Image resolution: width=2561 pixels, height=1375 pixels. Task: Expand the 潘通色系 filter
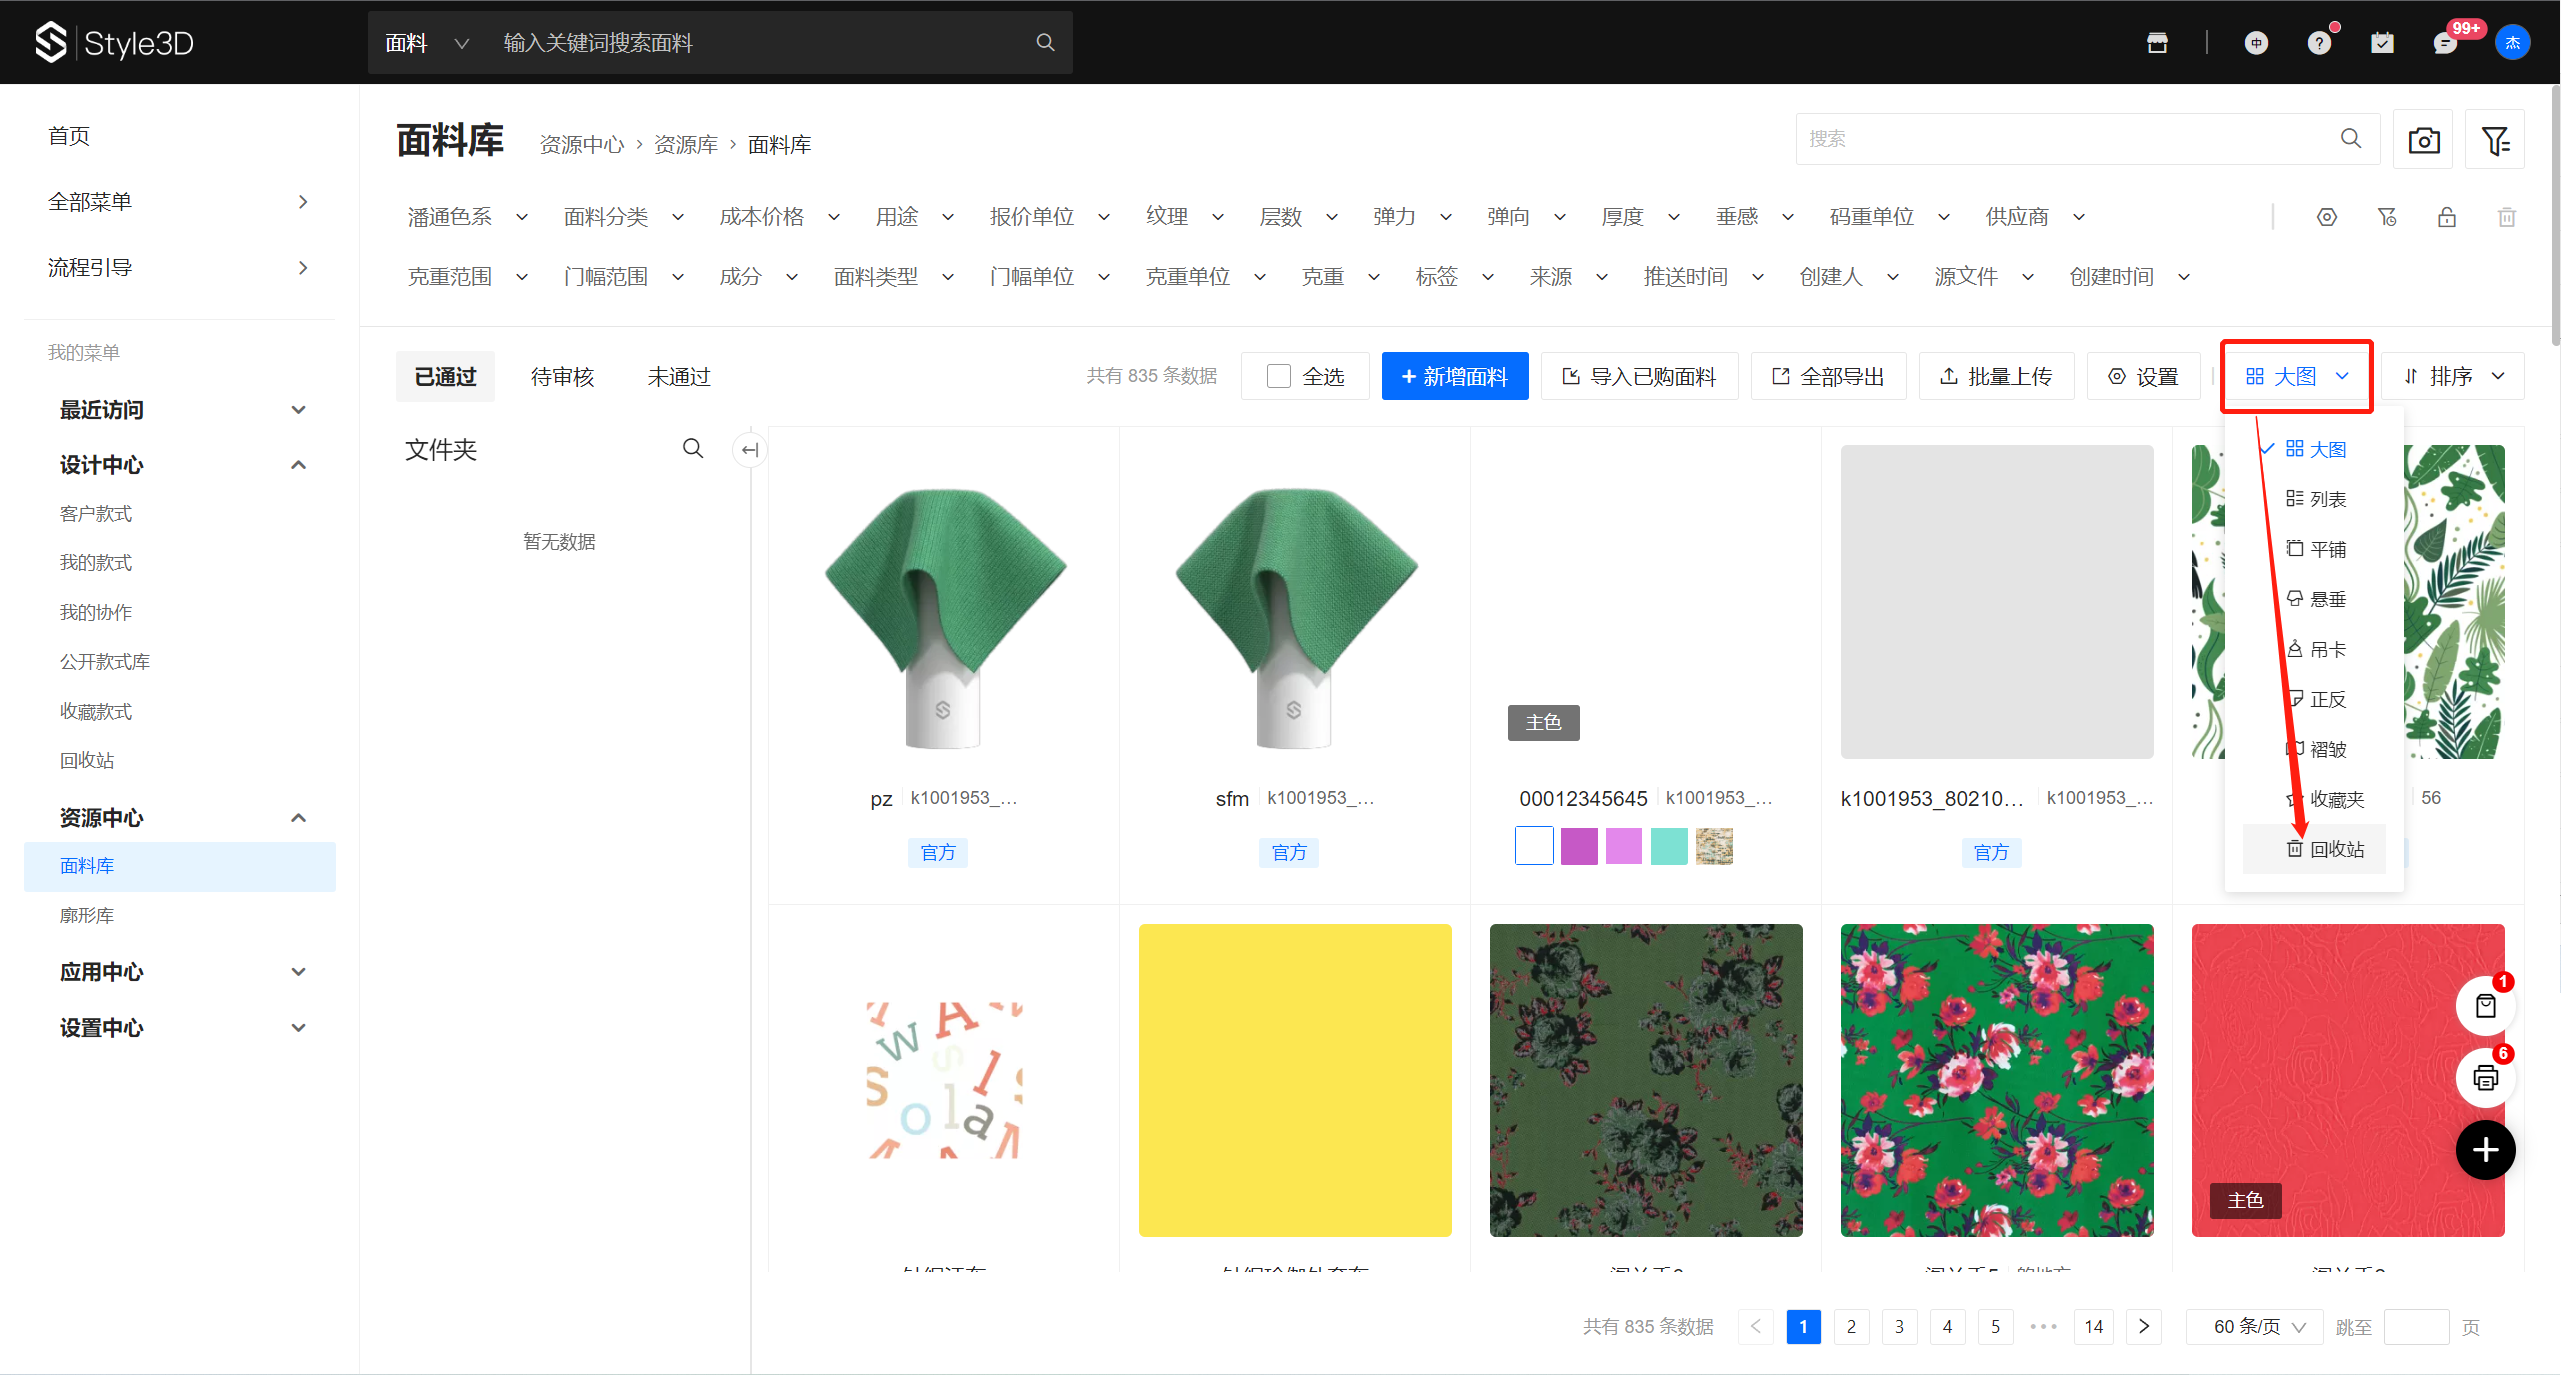(x=468, y=217)
